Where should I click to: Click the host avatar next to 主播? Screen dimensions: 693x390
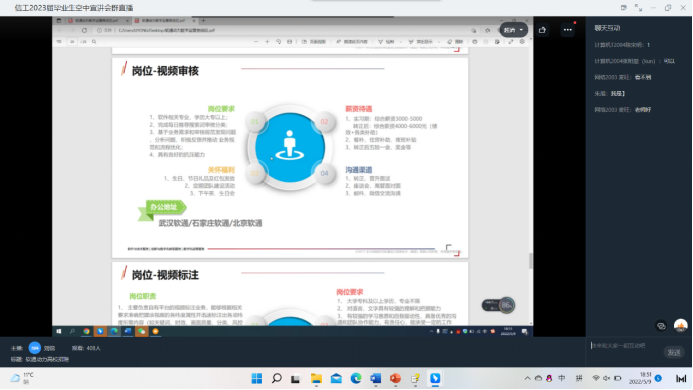[x=34, y=348]
